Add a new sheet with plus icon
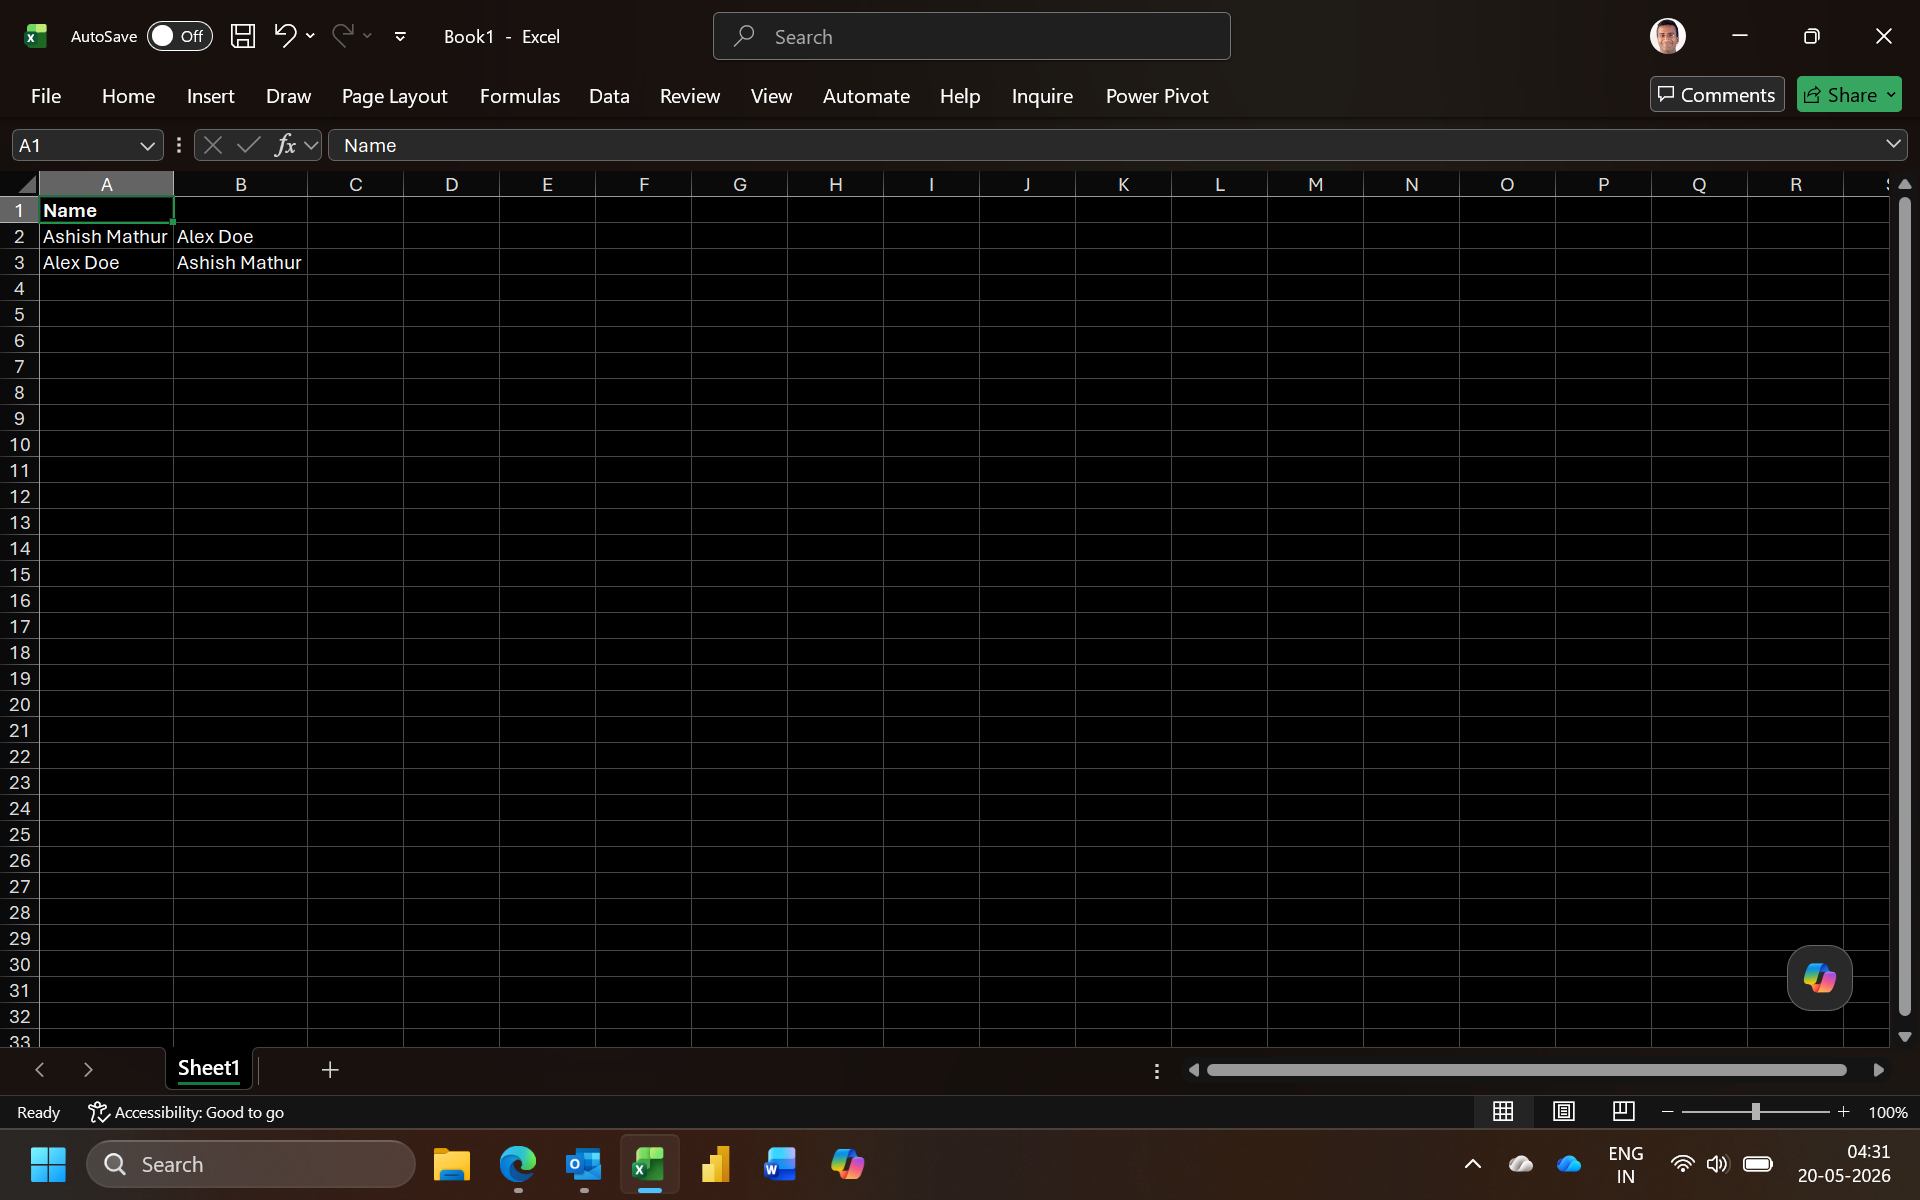 click(330, 1070)
